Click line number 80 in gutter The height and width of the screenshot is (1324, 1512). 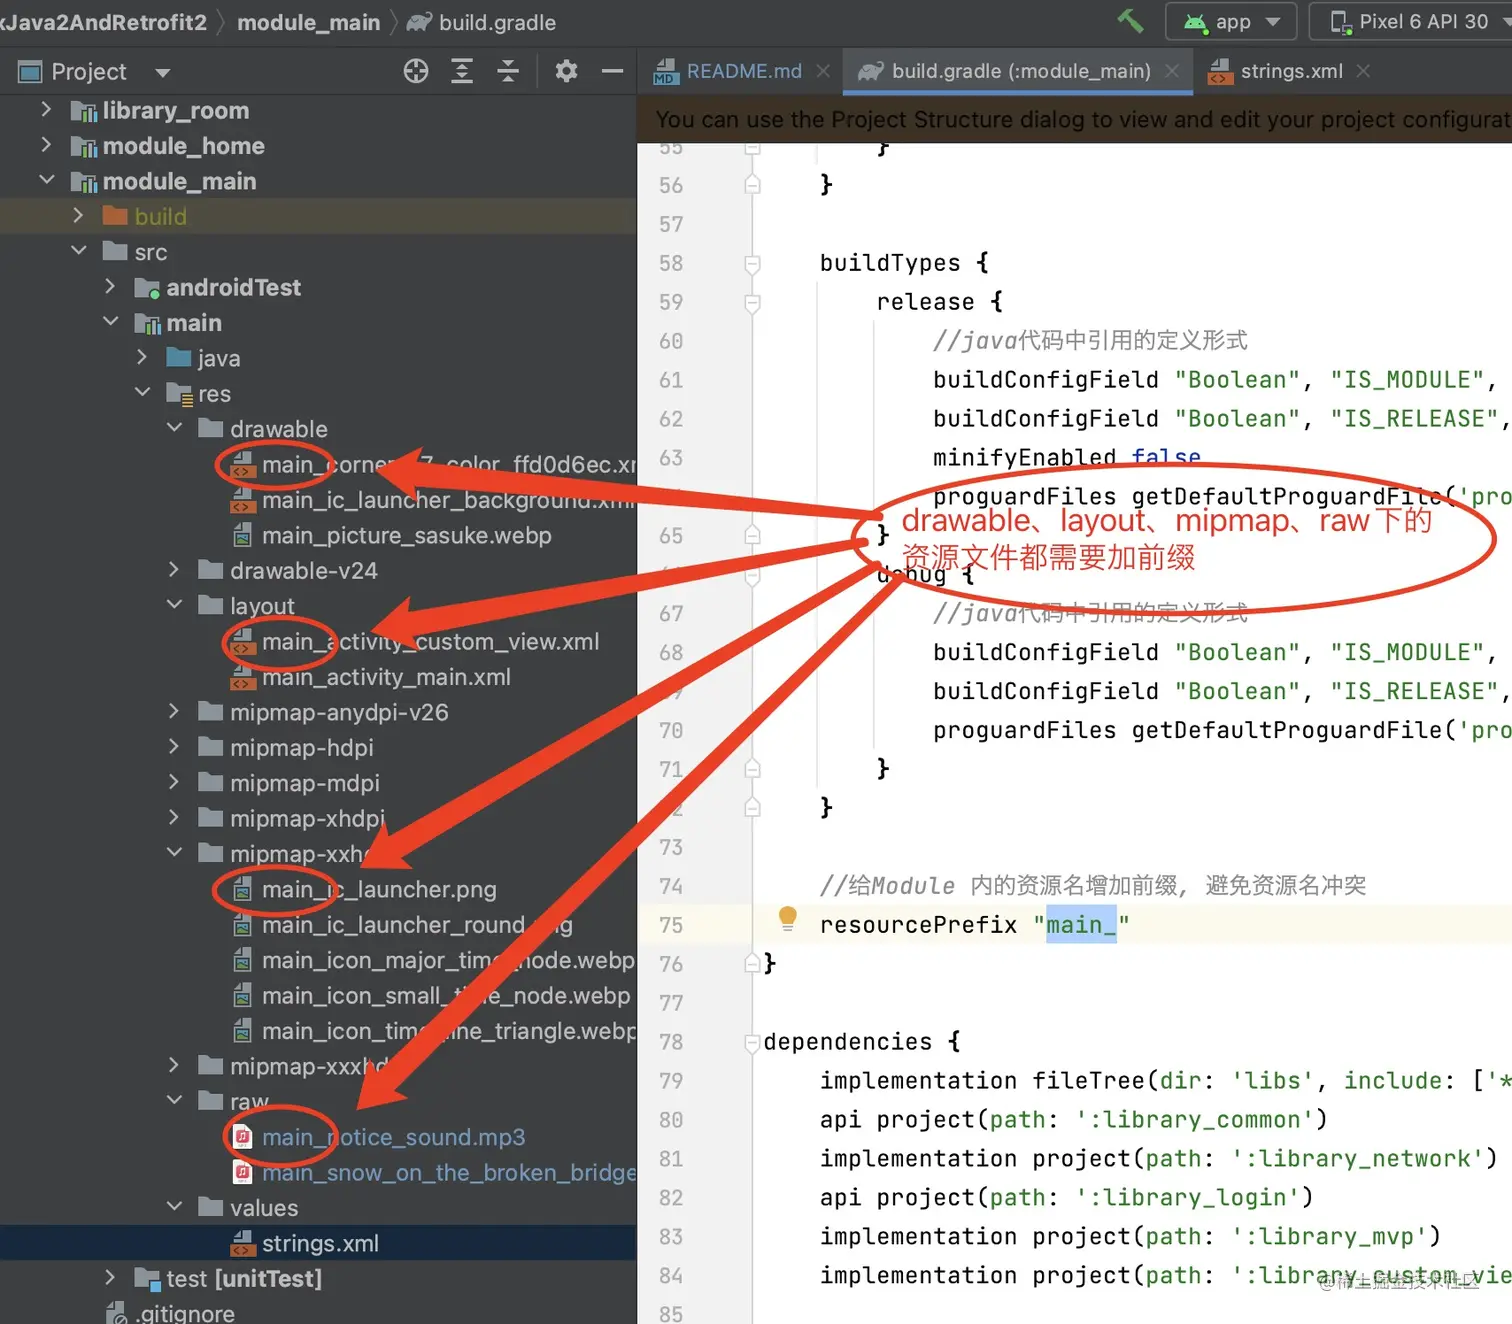[x=671, y=1120]
